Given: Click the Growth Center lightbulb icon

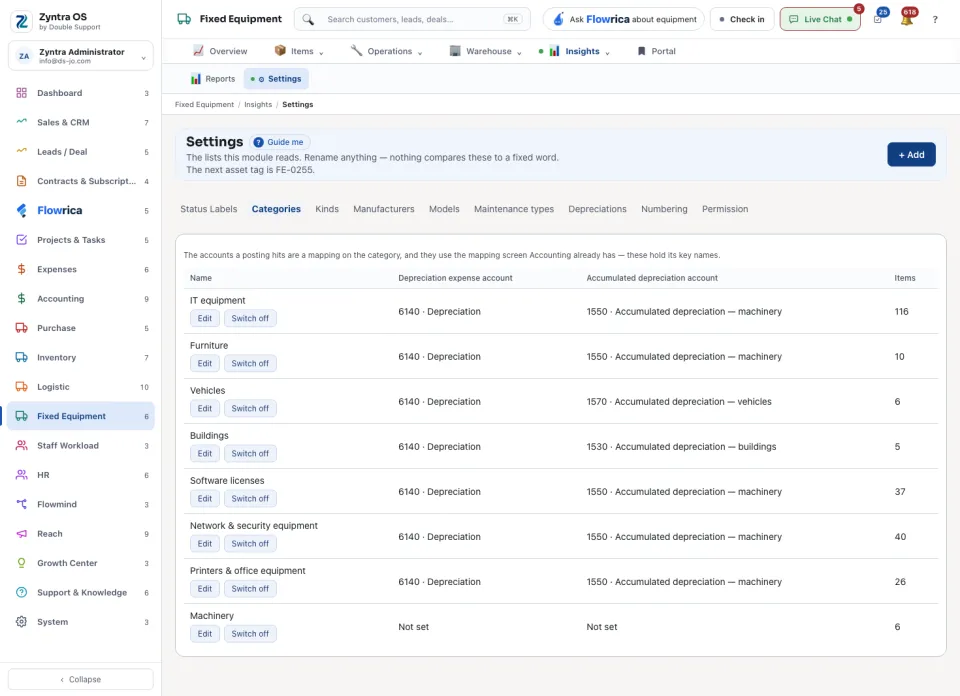Looking at the screenshot, I should tap(21, 563).
